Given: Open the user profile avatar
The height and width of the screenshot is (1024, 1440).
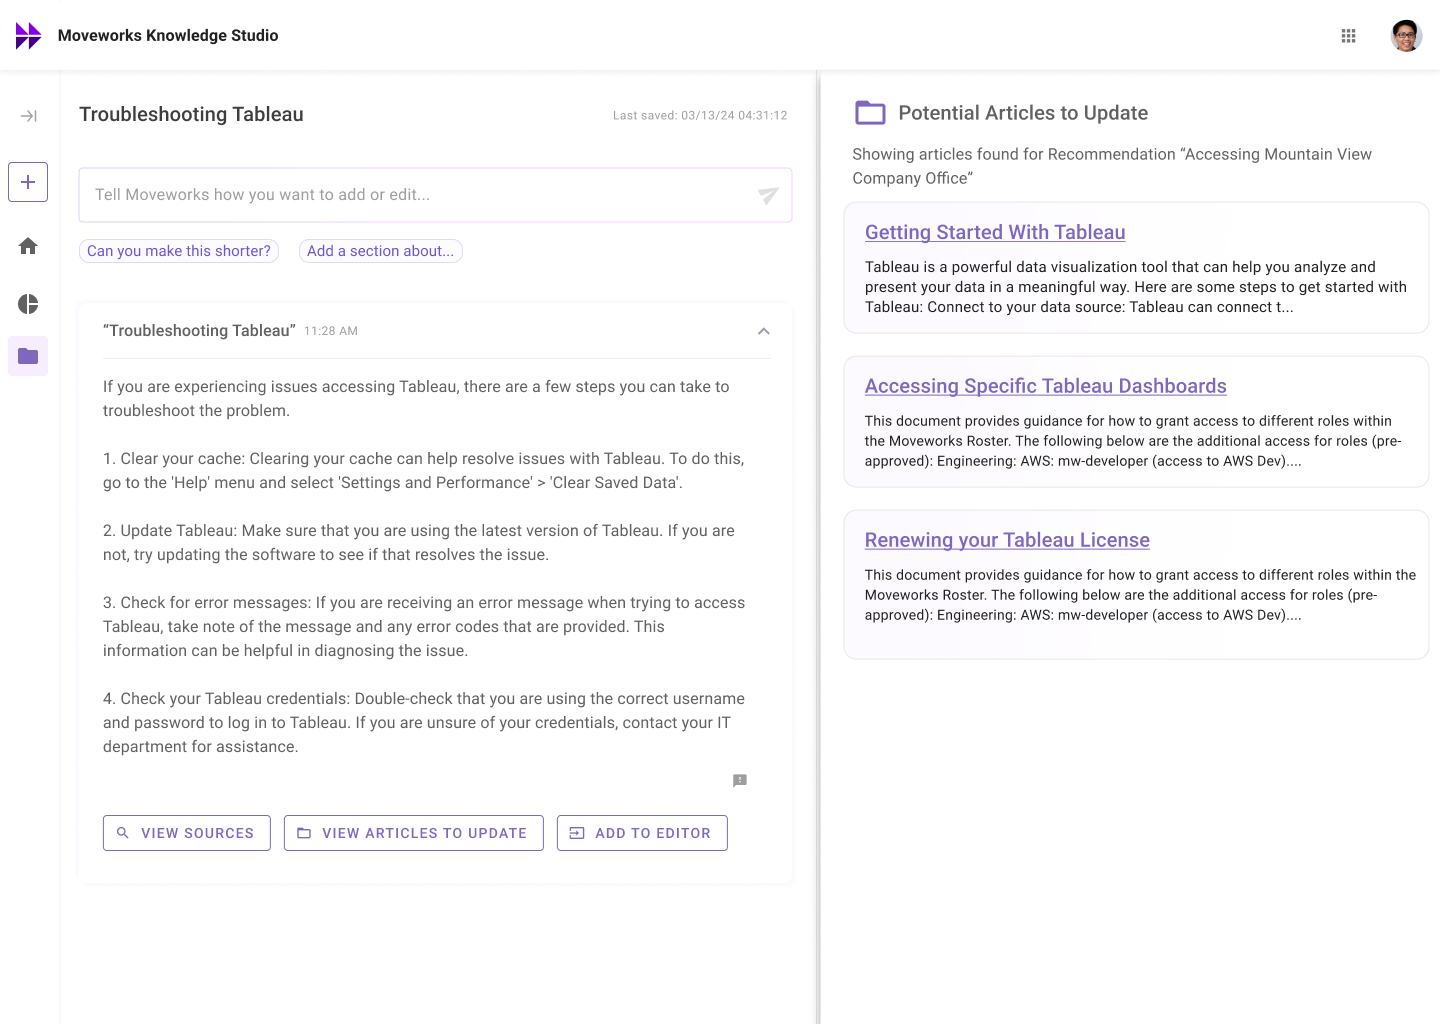Looking at the screenshot, I should pyautogui.click(x=1406, y=36).
